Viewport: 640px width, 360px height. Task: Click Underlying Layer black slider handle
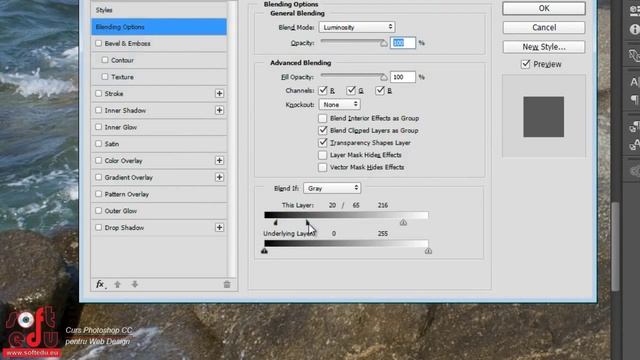point(264,251)
